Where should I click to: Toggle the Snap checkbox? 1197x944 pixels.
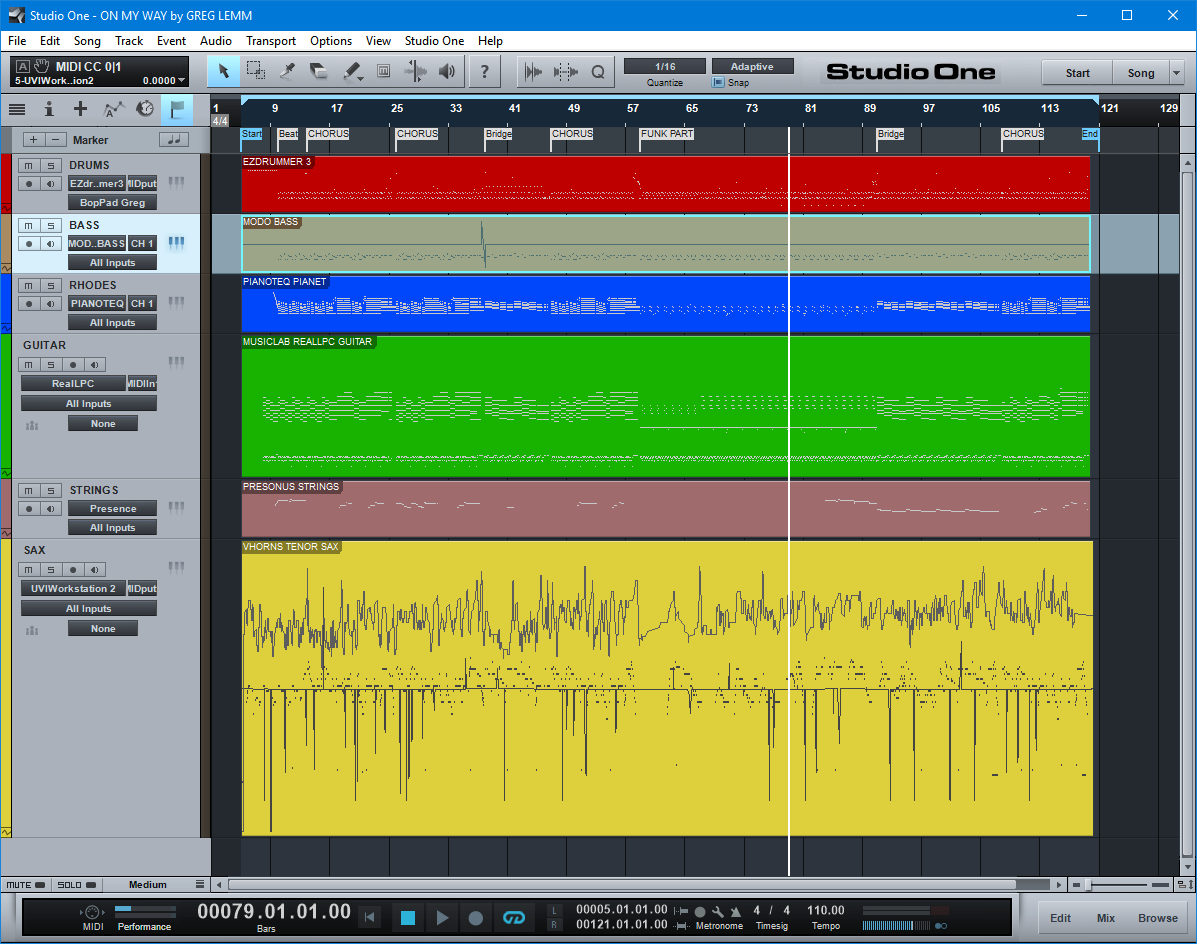(x=718, y=82)
